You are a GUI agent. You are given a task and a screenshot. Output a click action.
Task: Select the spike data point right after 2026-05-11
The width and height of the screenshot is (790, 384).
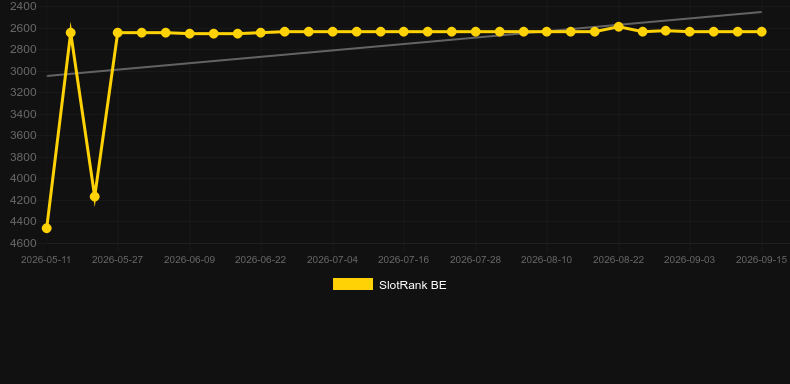(x=71, y=33)
